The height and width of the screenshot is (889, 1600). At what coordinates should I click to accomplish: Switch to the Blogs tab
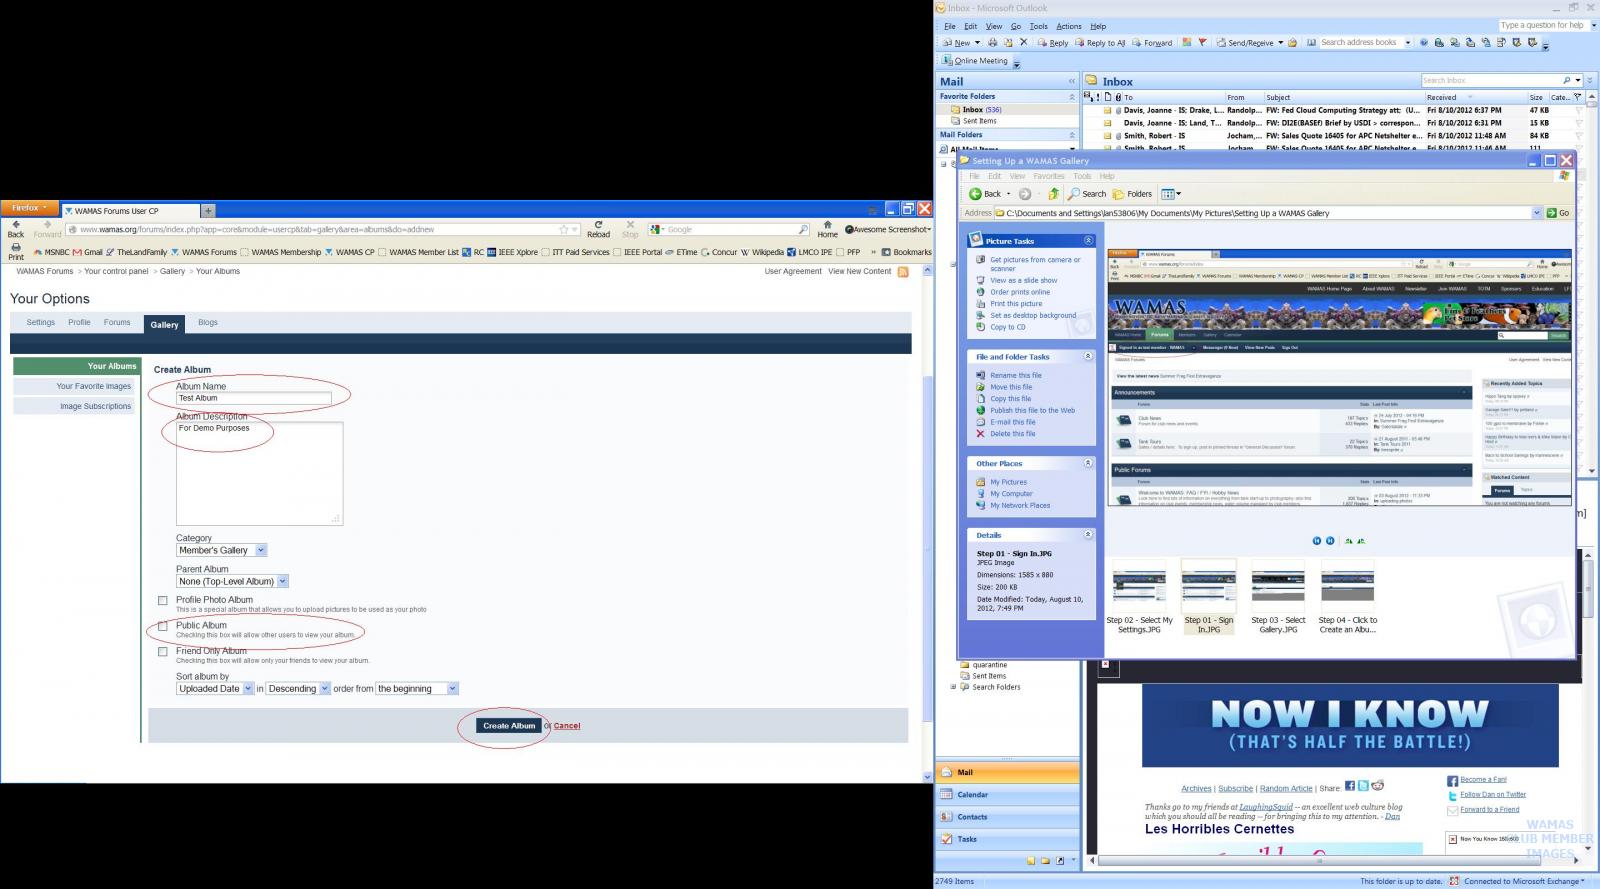point(208,323)
